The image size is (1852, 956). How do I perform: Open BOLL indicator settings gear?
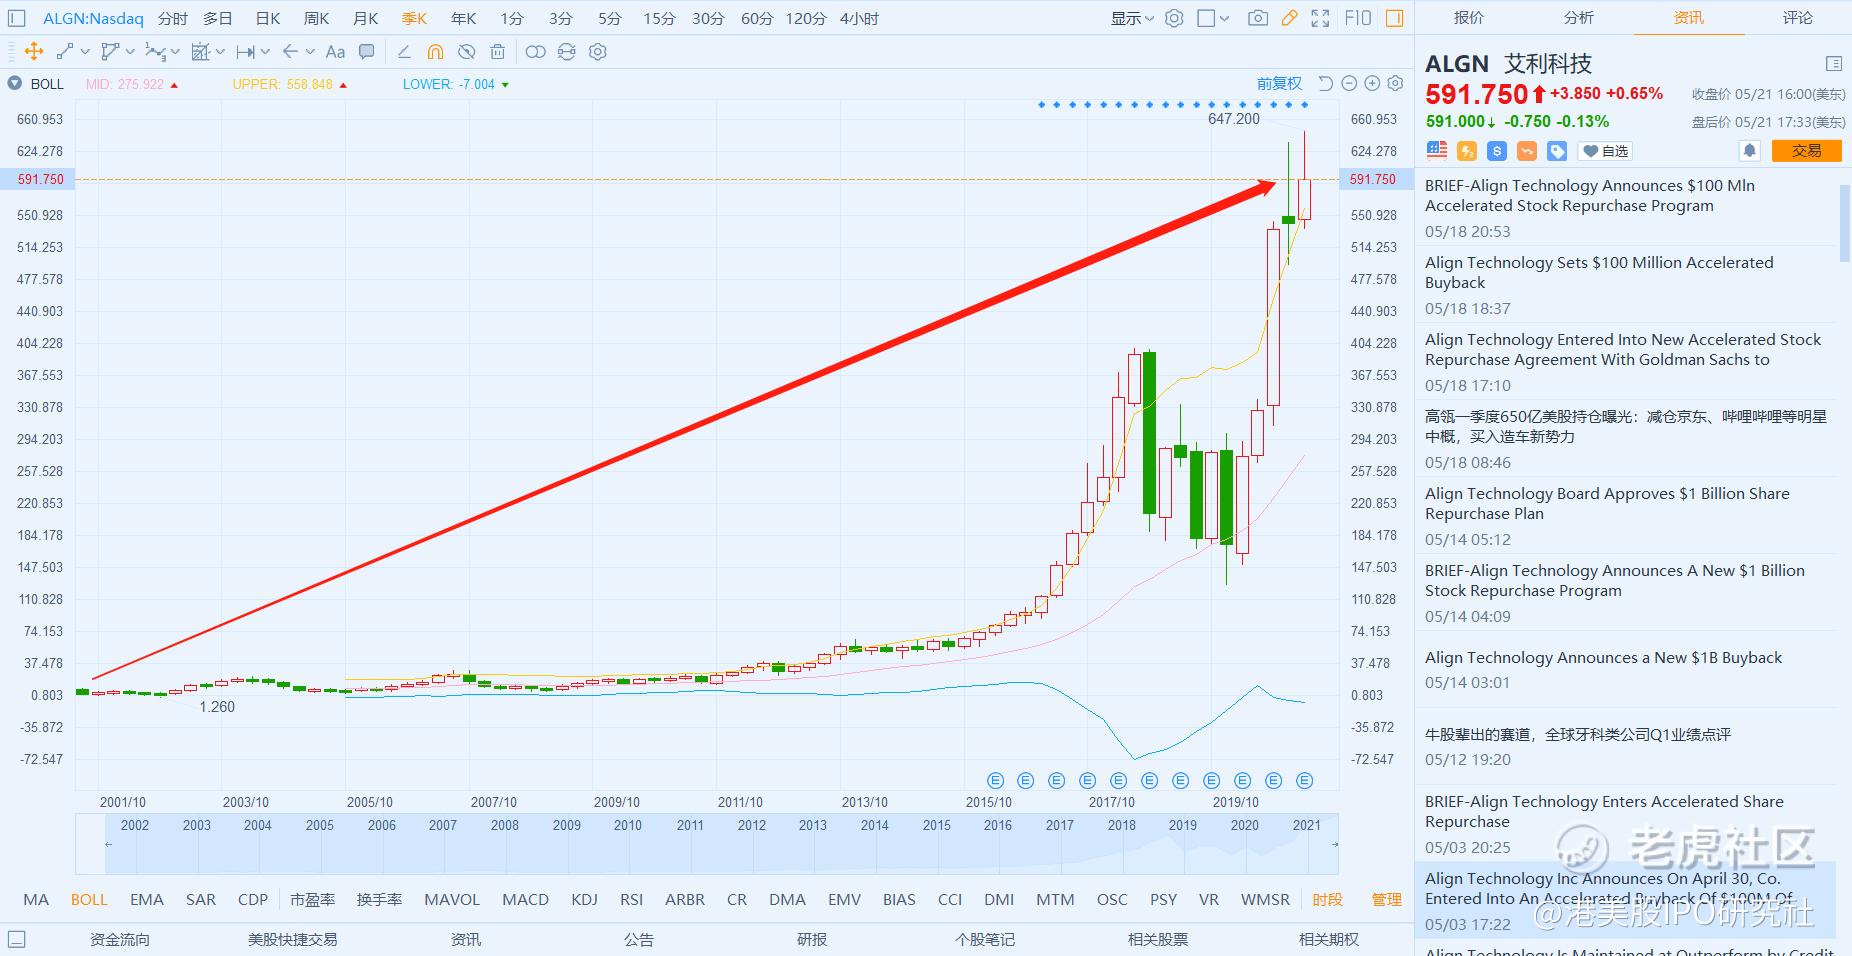1396,84
